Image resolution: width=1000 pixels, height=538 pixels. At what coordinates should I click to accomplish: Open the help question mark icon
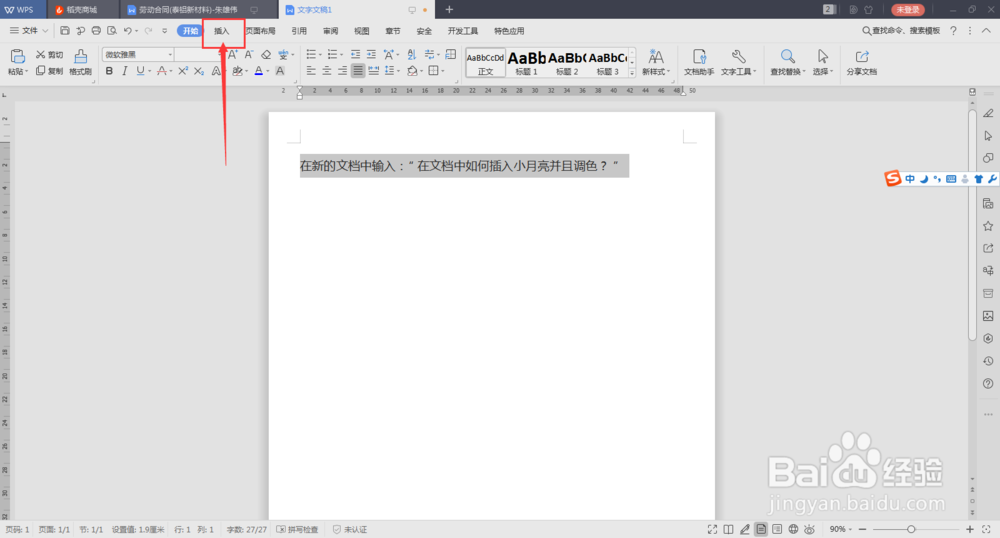(953, 31)
